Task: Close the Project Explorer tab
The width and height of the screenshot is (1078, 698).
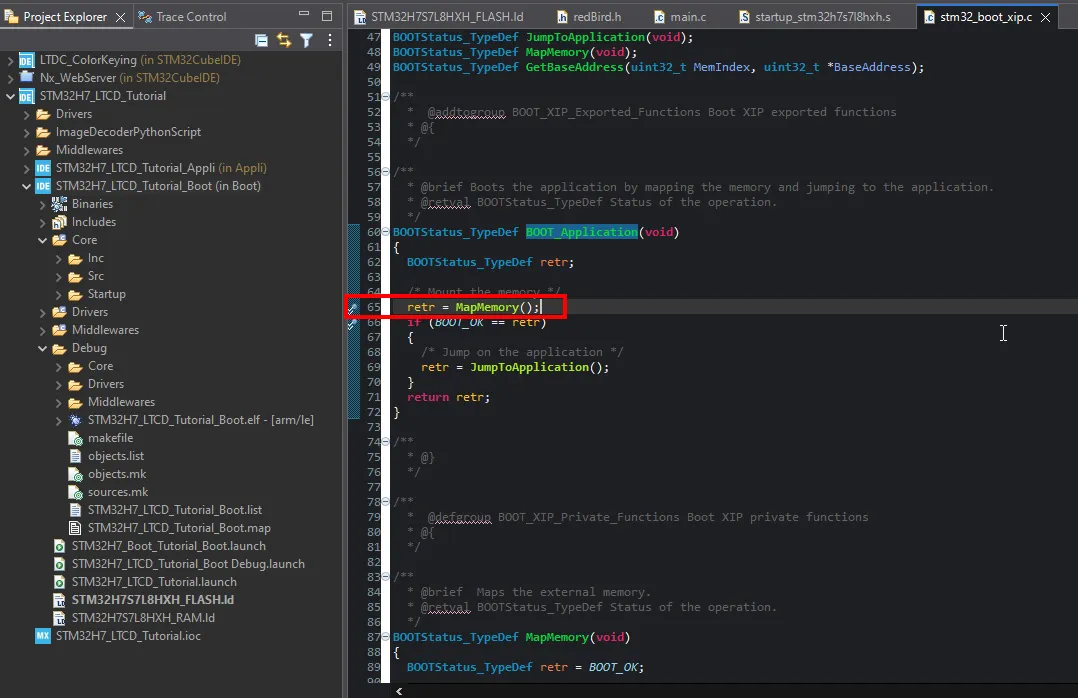Action: point(120,17)
